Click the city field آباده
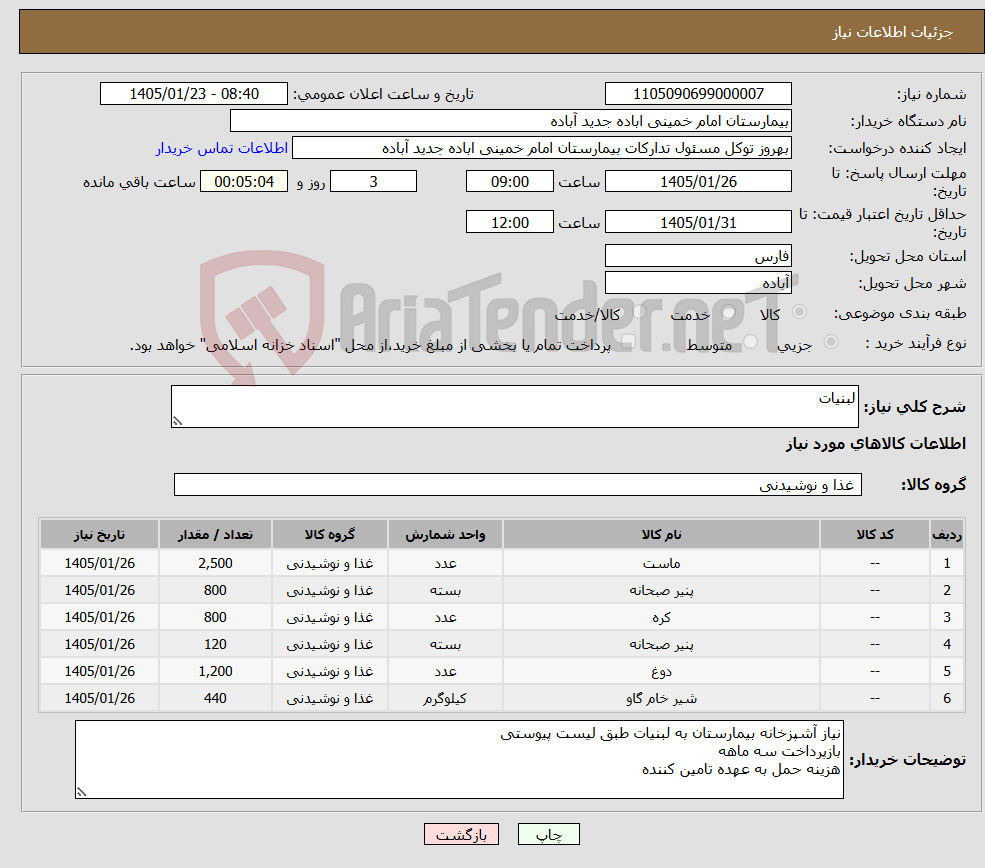Image resolution: width=985 pixels, height=868 pixels. coord(698,283)
